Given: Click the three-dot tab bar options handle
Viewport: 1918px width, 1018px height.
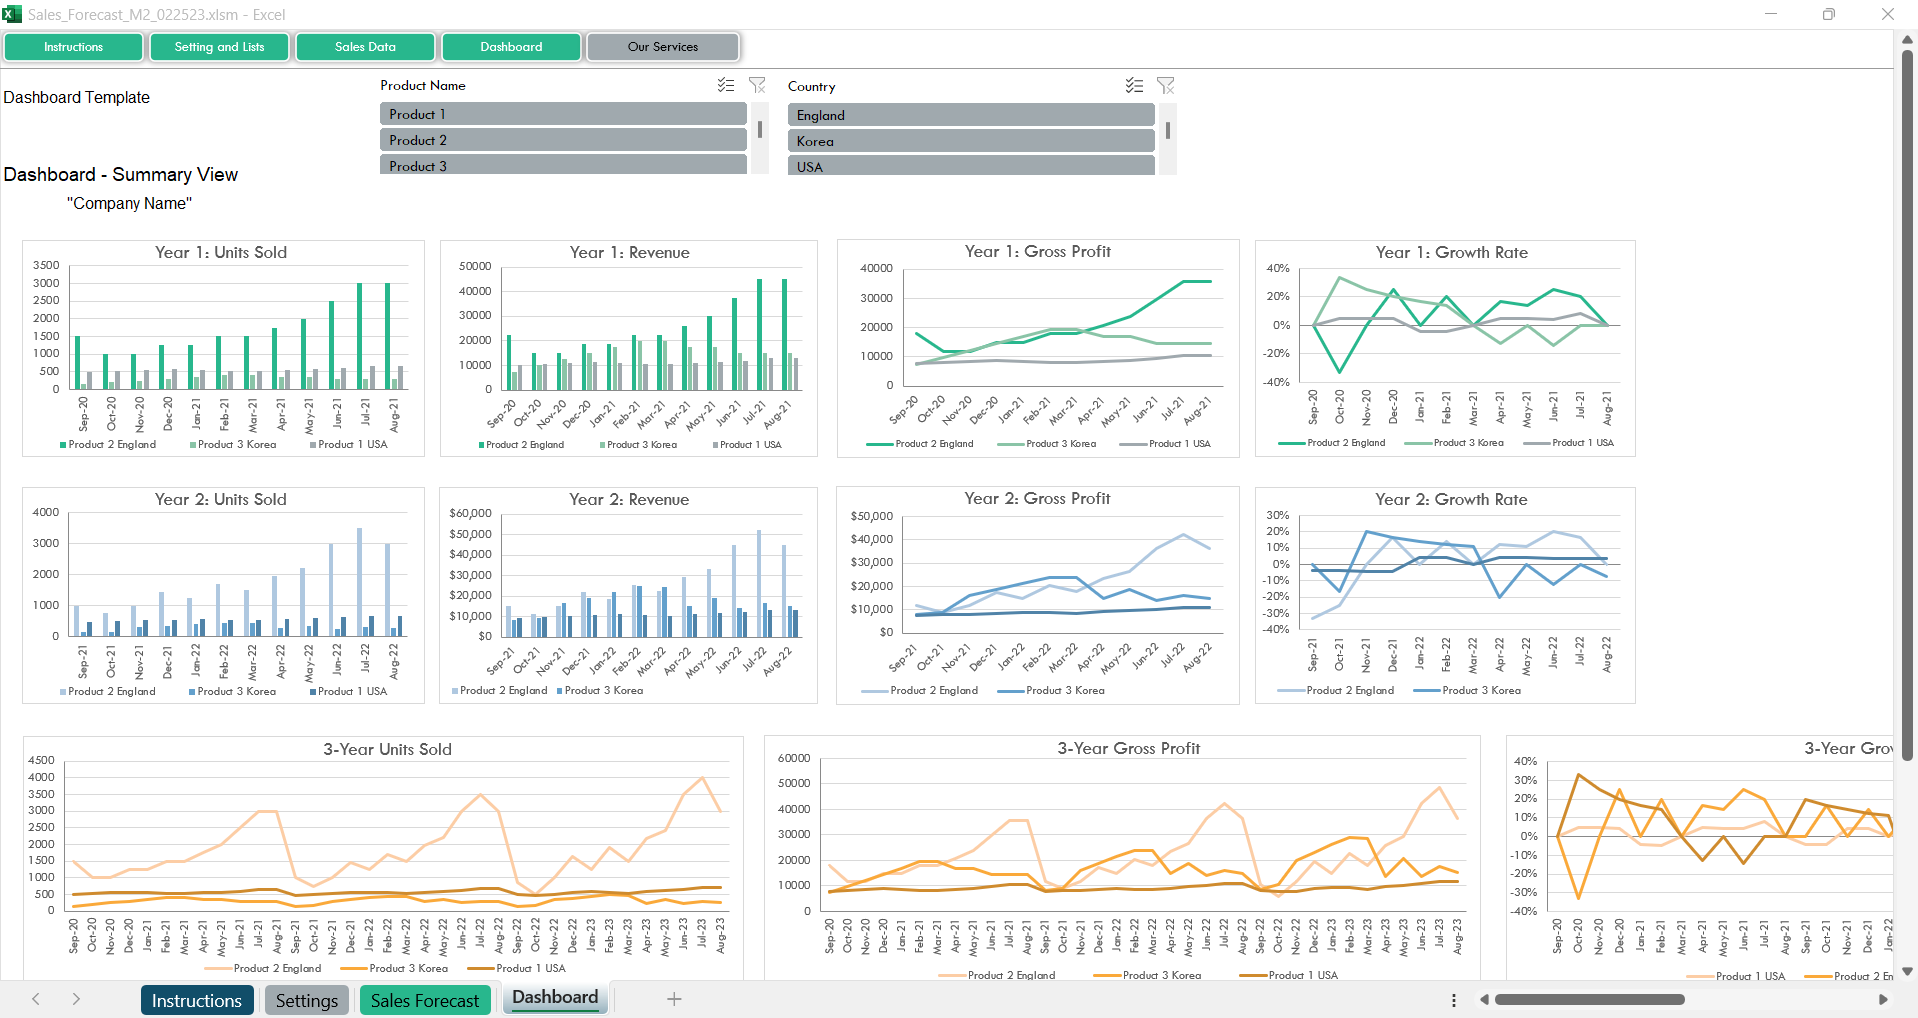Looking at the screenshot, I should click(1454, 1000).
